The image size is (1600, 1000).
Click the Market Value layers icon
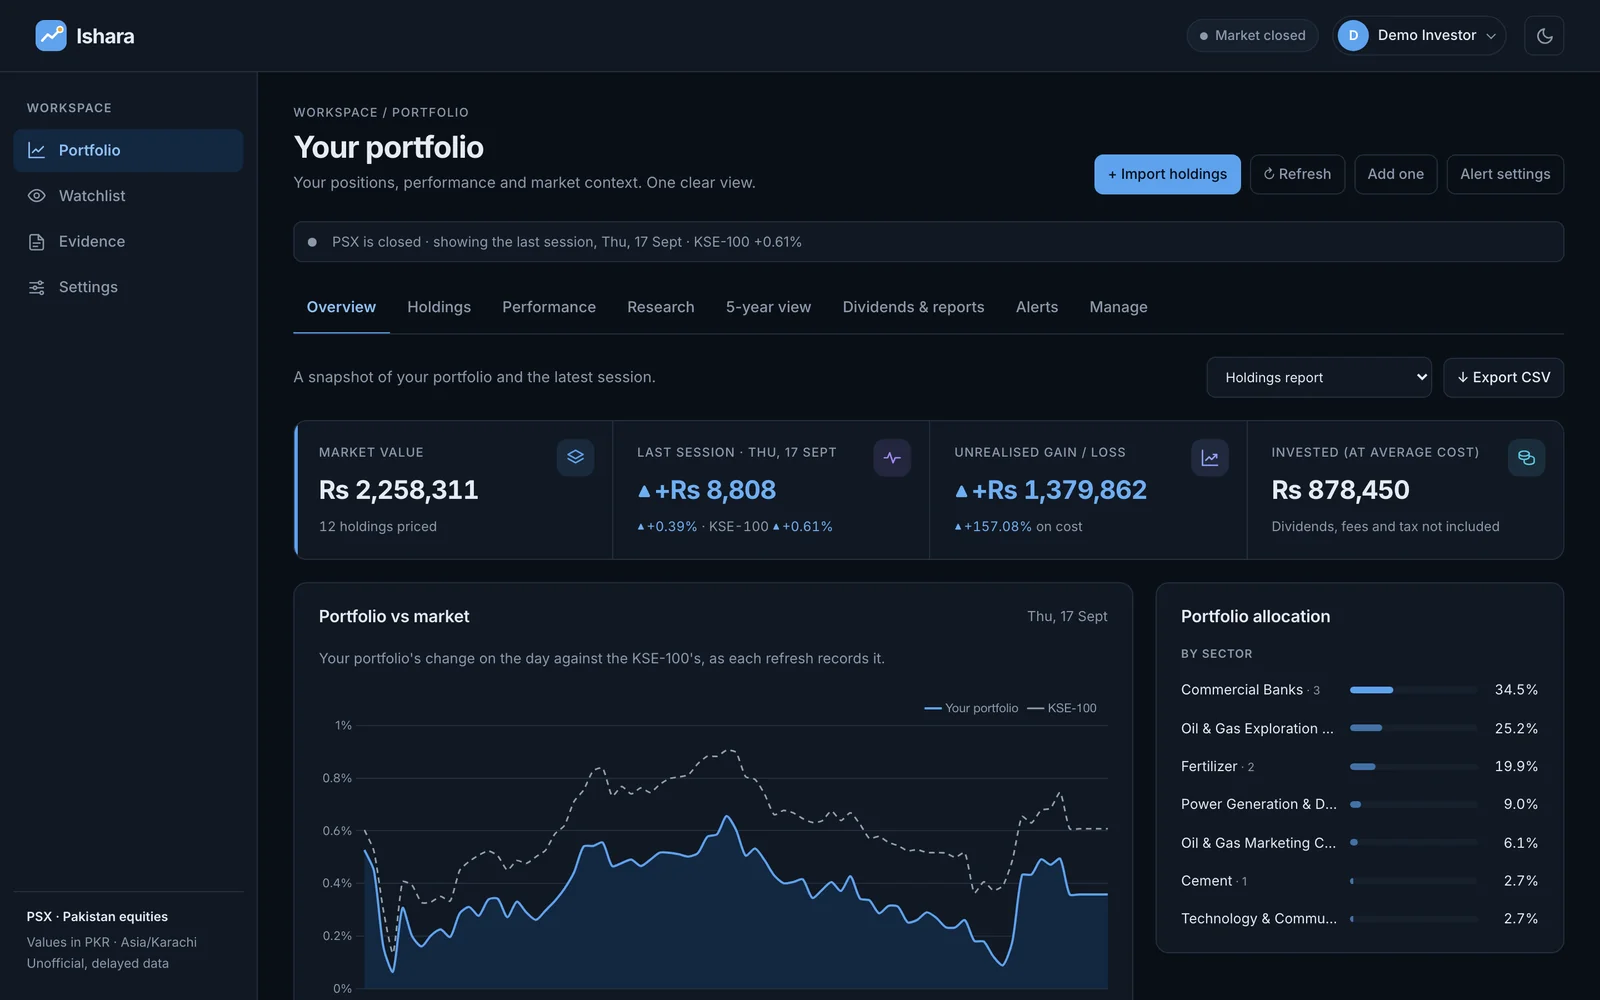(x=575, y=458)
